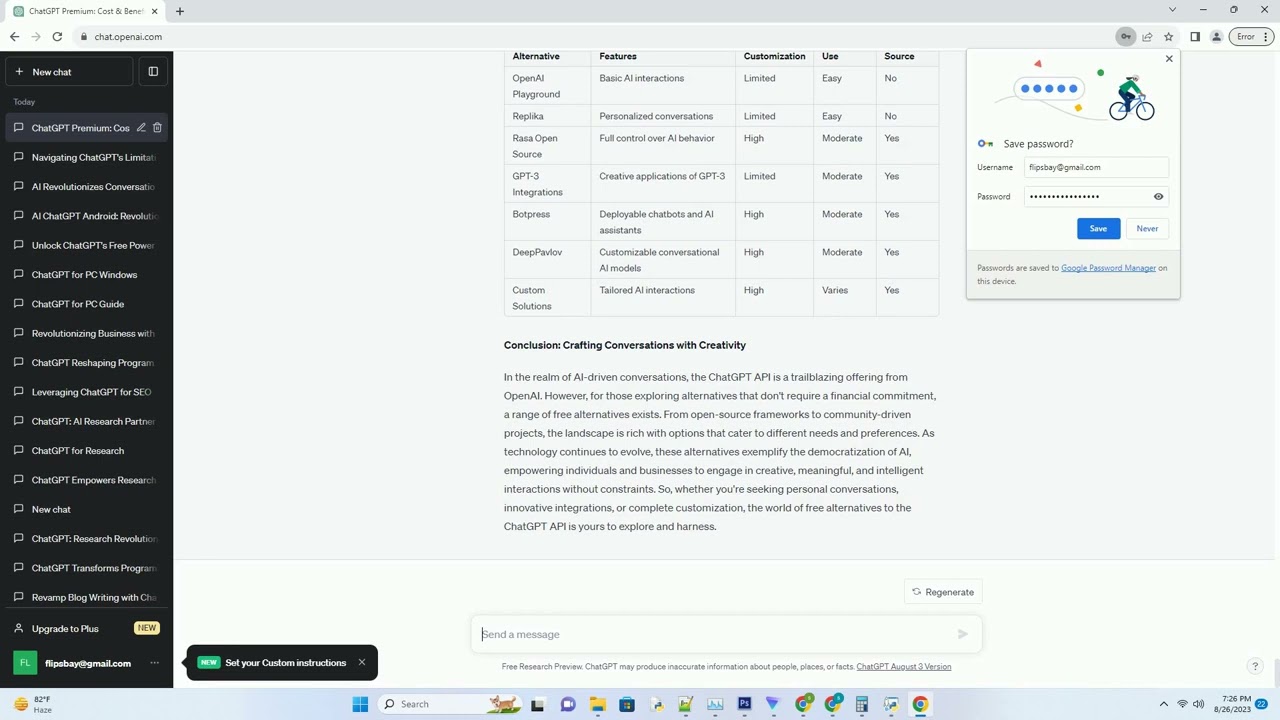Open the AI Revolutionizes Conversation chat
Viewport: 1280px width, 720px height.
[86, 187]
